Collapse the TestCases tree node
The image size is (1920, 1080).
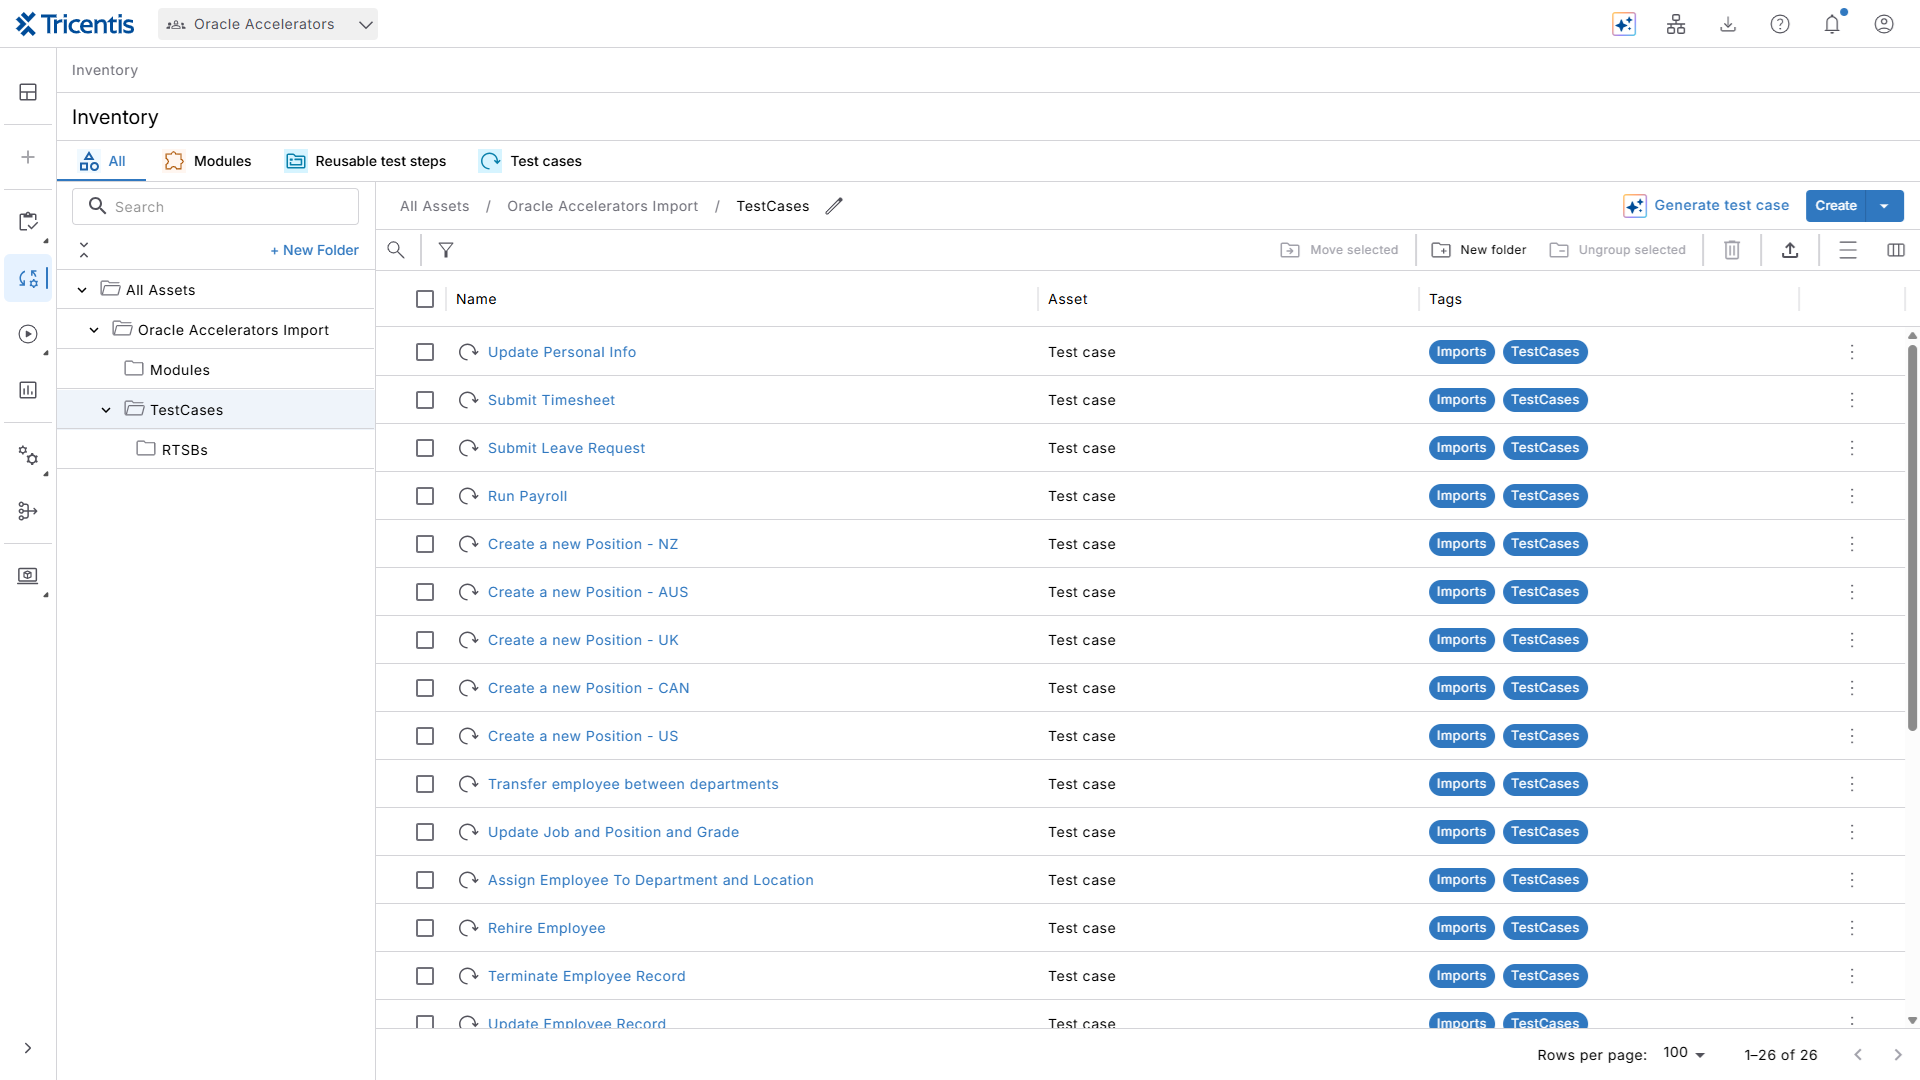(106, 410)
